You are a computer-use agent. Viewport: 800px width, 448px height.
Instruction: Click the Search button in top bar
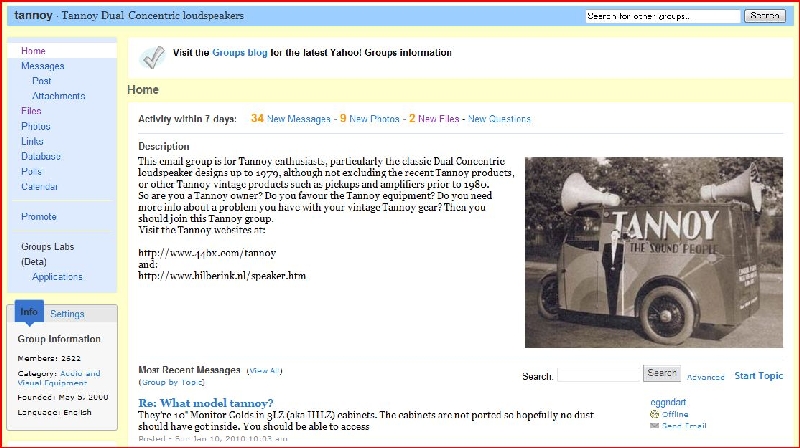click(x=764, y=16)
